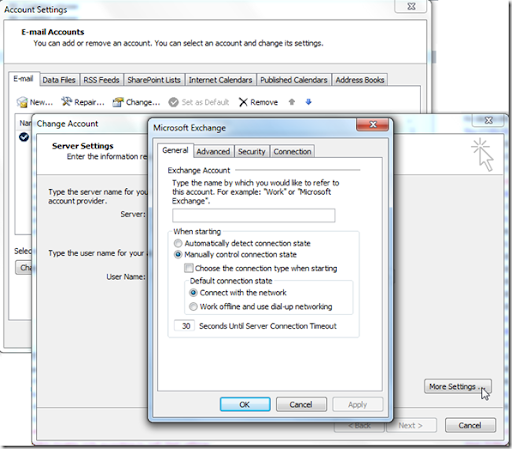Move account up with gray arrow

pyautogui.click(x=292, y=102)
